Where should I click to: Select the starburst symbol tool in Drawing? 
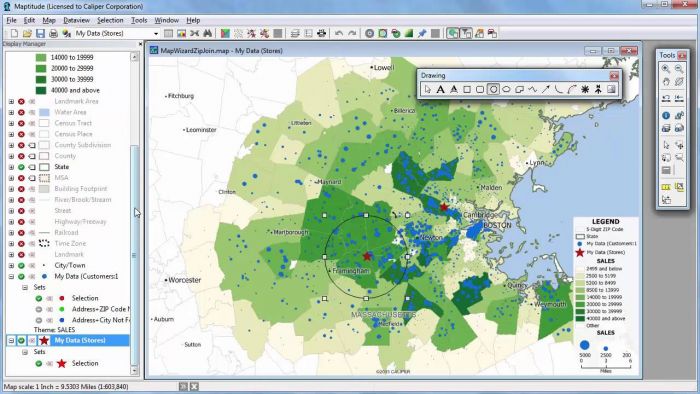pos(585,89)
